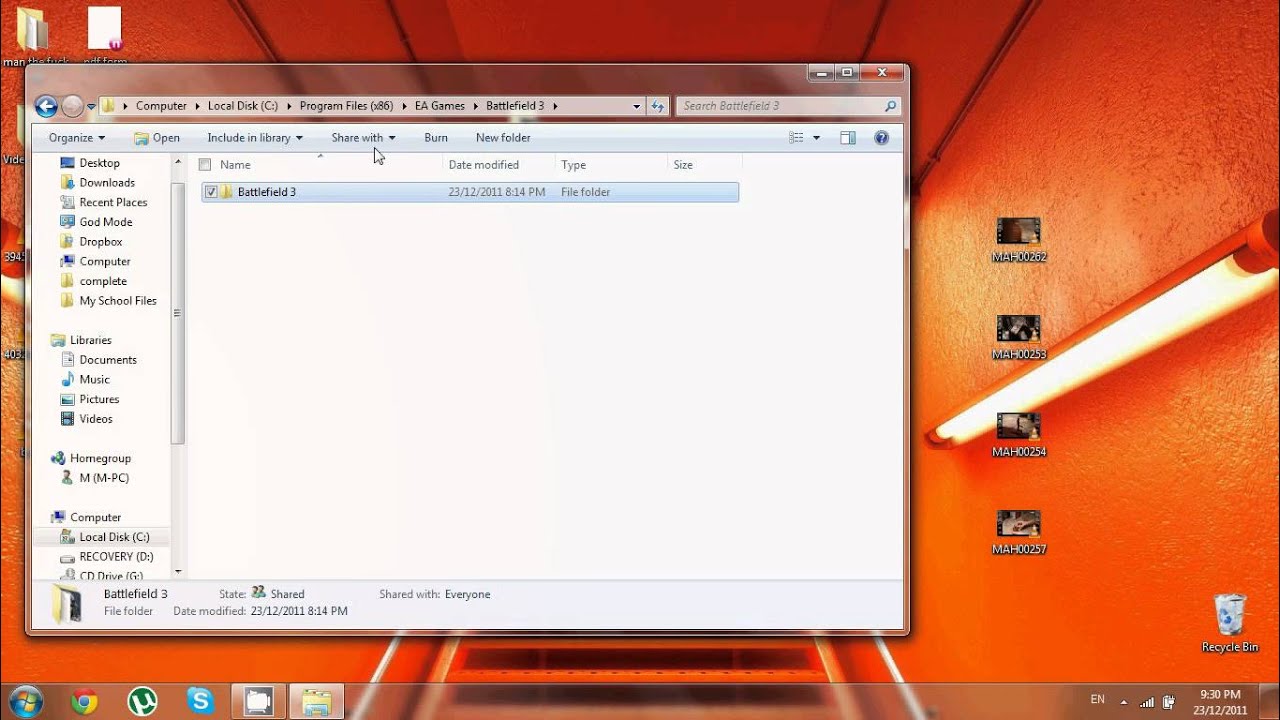Image resolution: width=1280 pixels, height=720 pixels.
Task: Open the Include in library menu
Action: (254, 138)
